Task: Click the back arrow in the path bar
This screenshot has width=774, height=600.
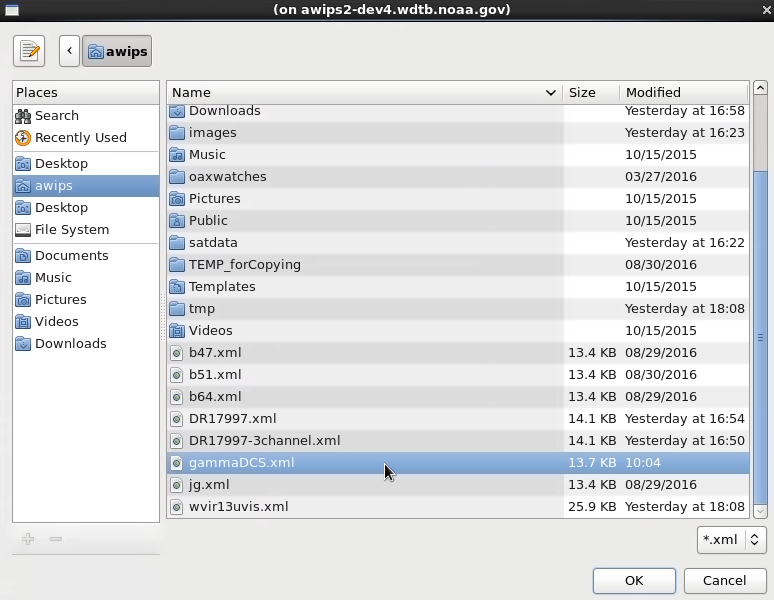Action: 69,51
